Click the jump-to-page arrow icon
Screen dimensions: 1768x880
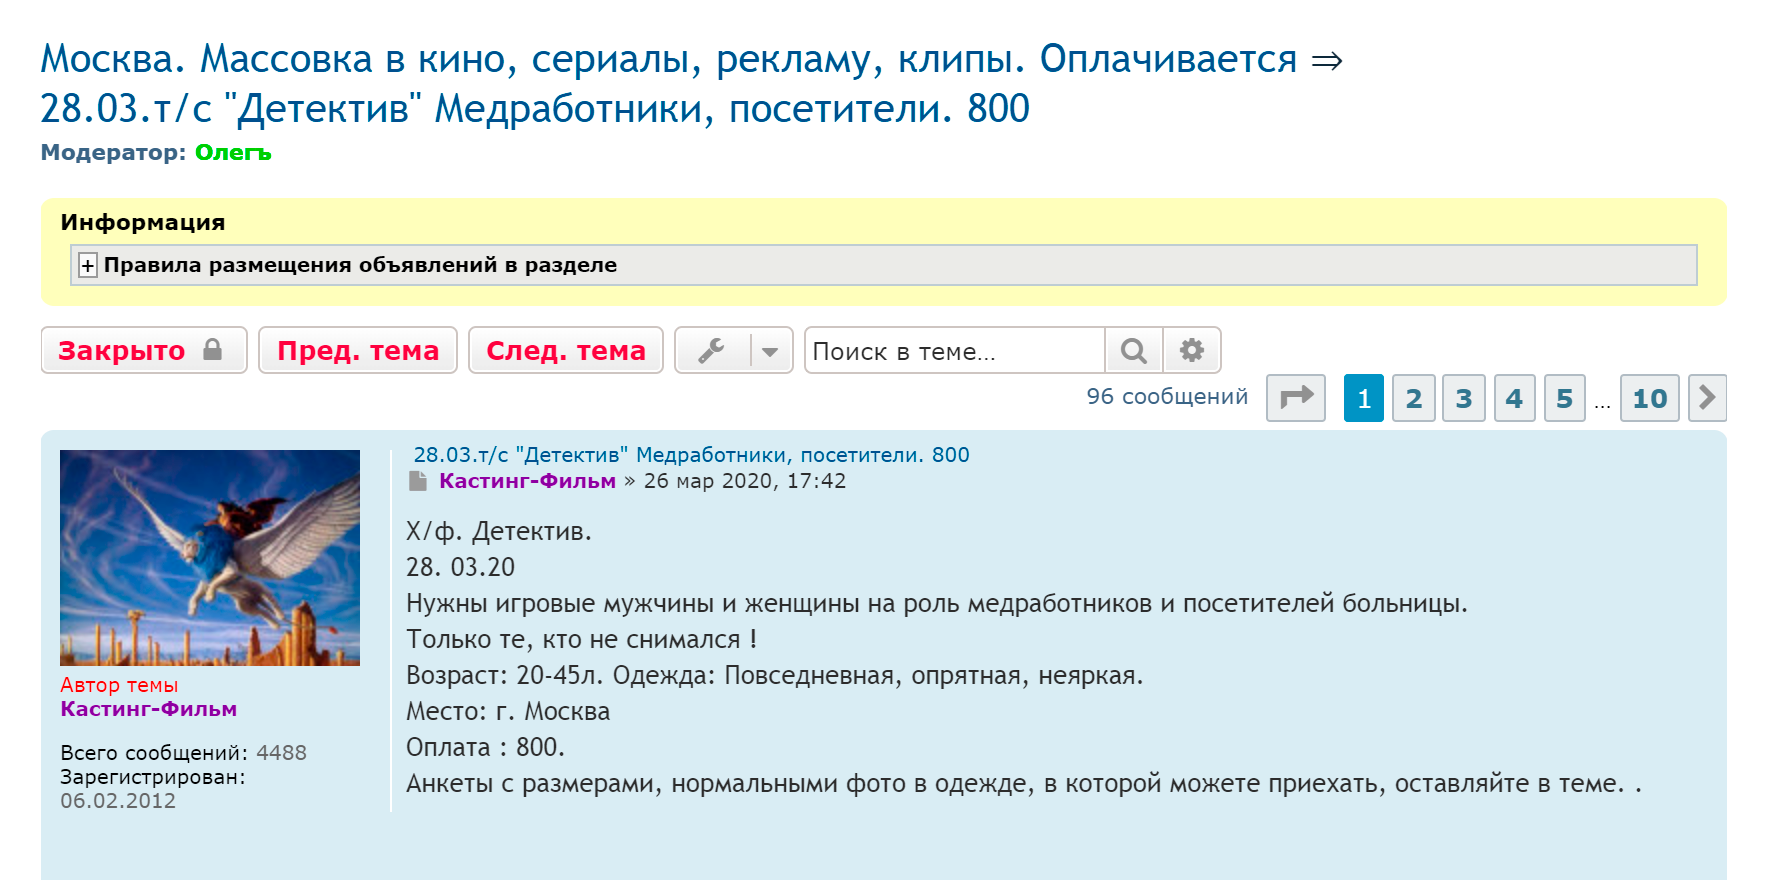[1295, 398]
